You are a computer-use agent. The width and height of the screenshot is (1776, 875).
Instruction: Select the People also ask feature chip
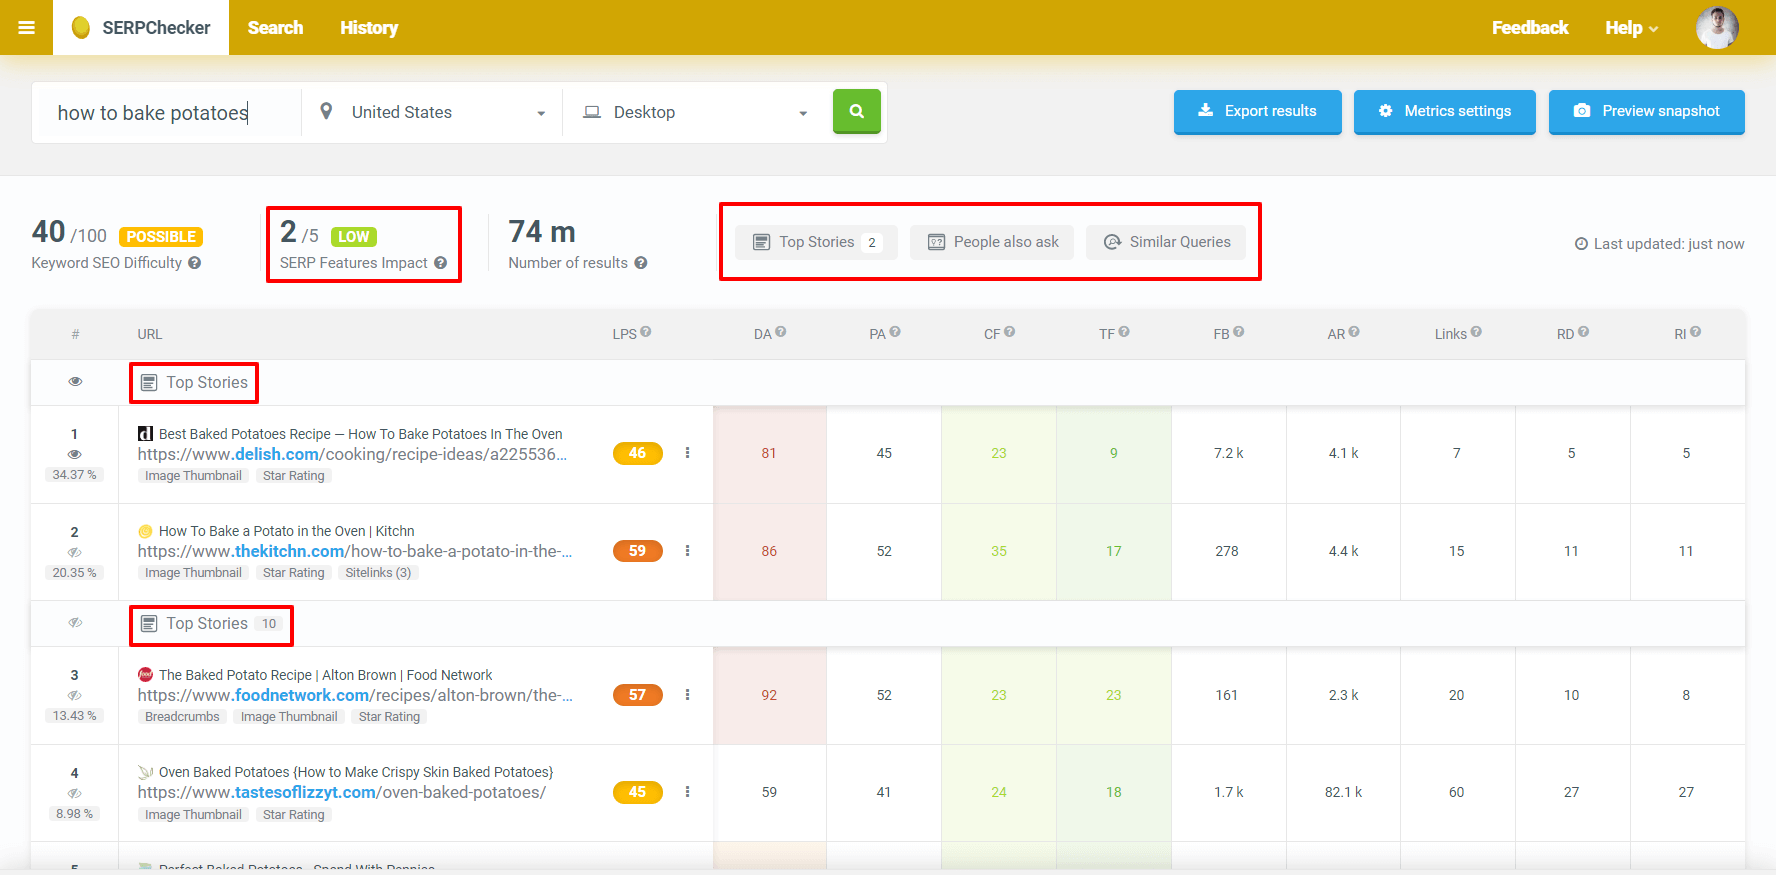[992, 242]
